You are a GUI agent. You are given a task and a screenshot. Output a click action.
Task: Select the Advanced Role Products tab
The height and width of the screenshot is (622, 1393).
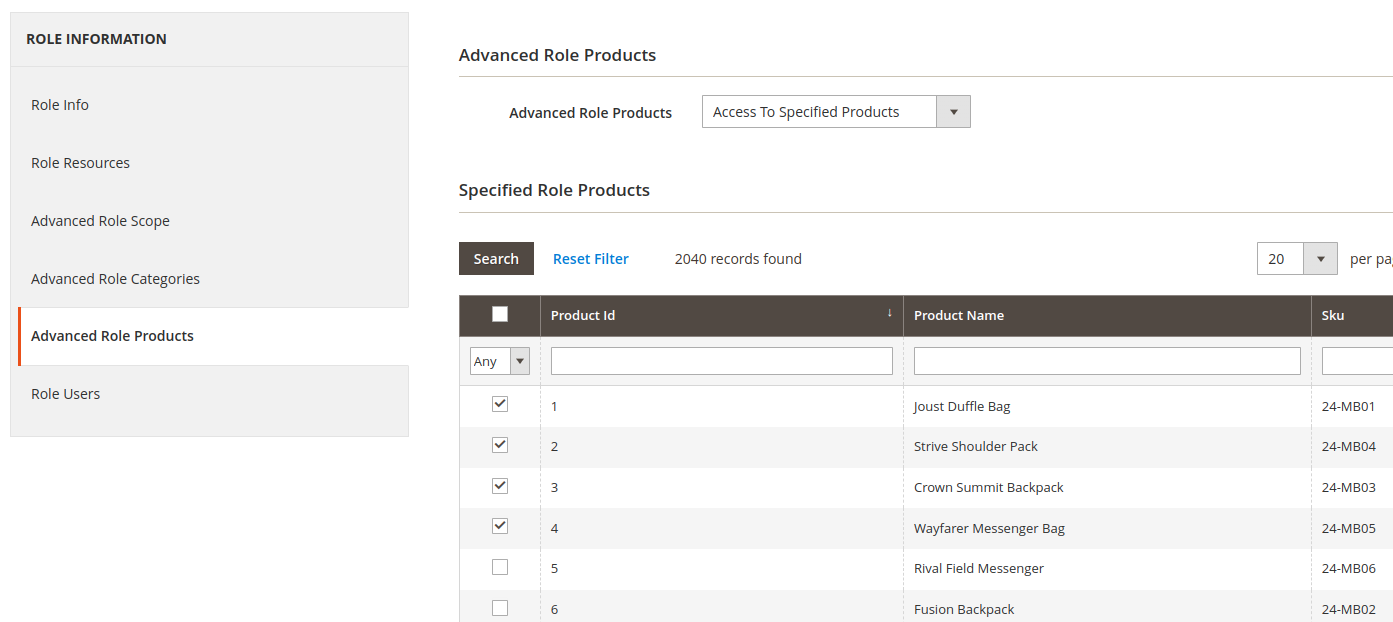coord(112,336)
